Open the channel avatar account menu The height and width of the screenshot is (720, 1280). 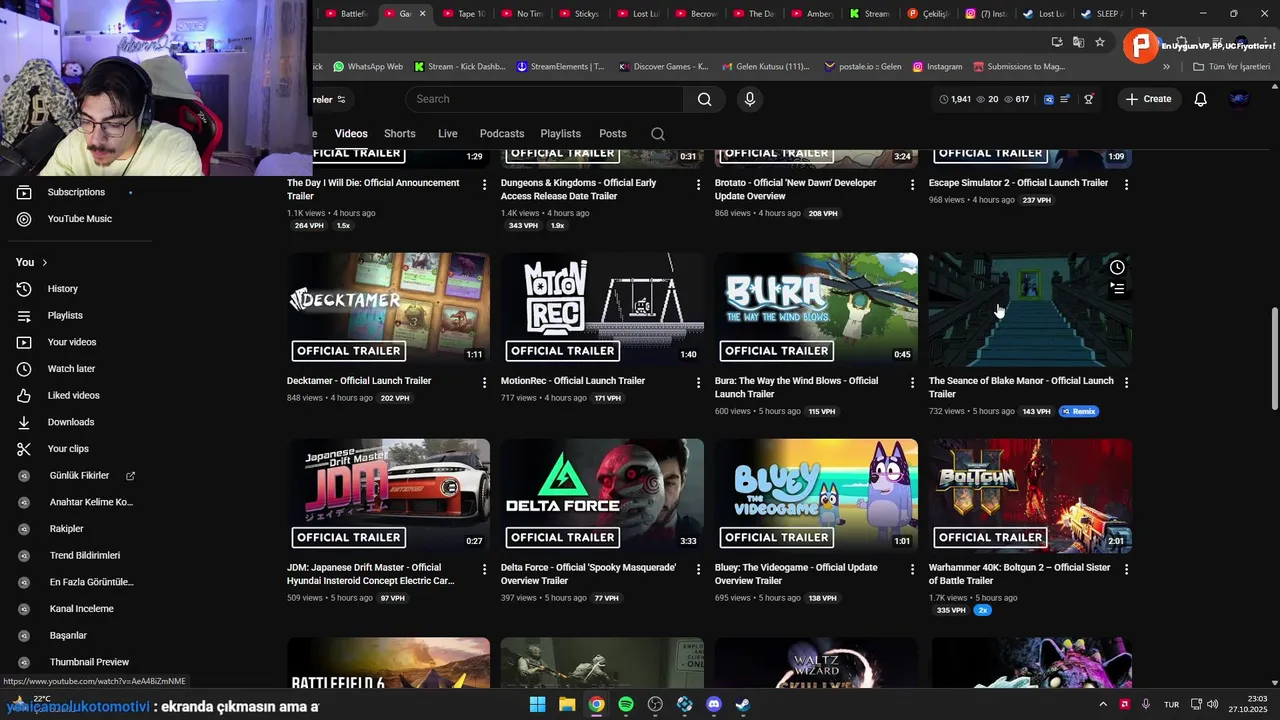(1239, 99)
